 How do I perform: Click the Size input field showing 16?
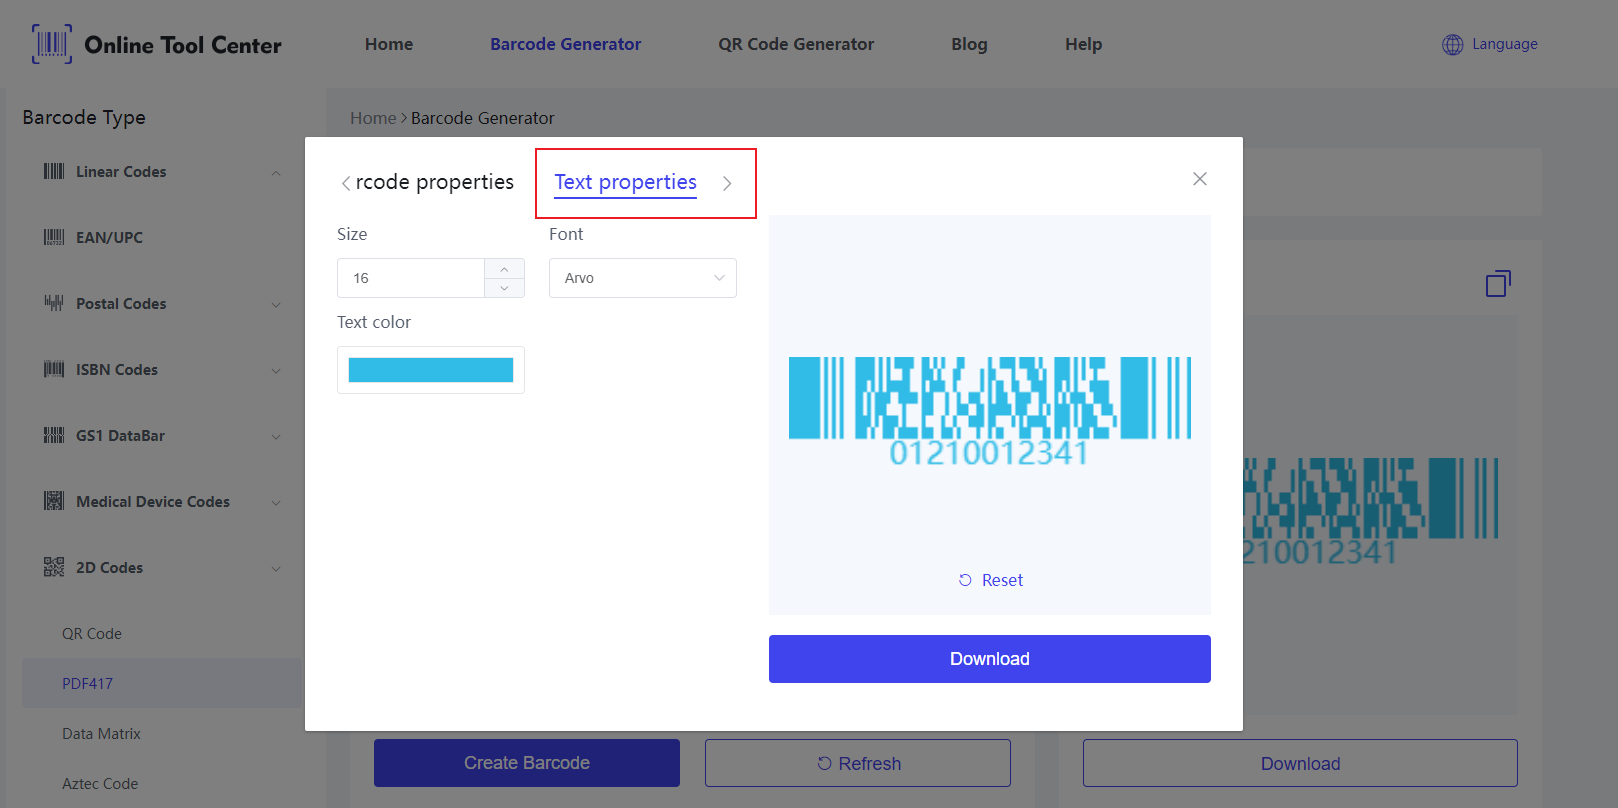pyautogui.click(x=411, y=278)
